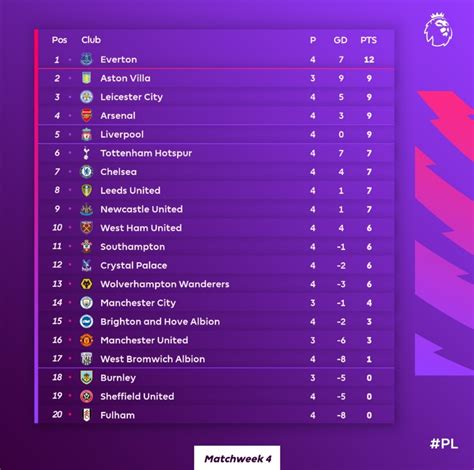Click the Manchester City club name
474x470 pixels.
coord(138,303)
